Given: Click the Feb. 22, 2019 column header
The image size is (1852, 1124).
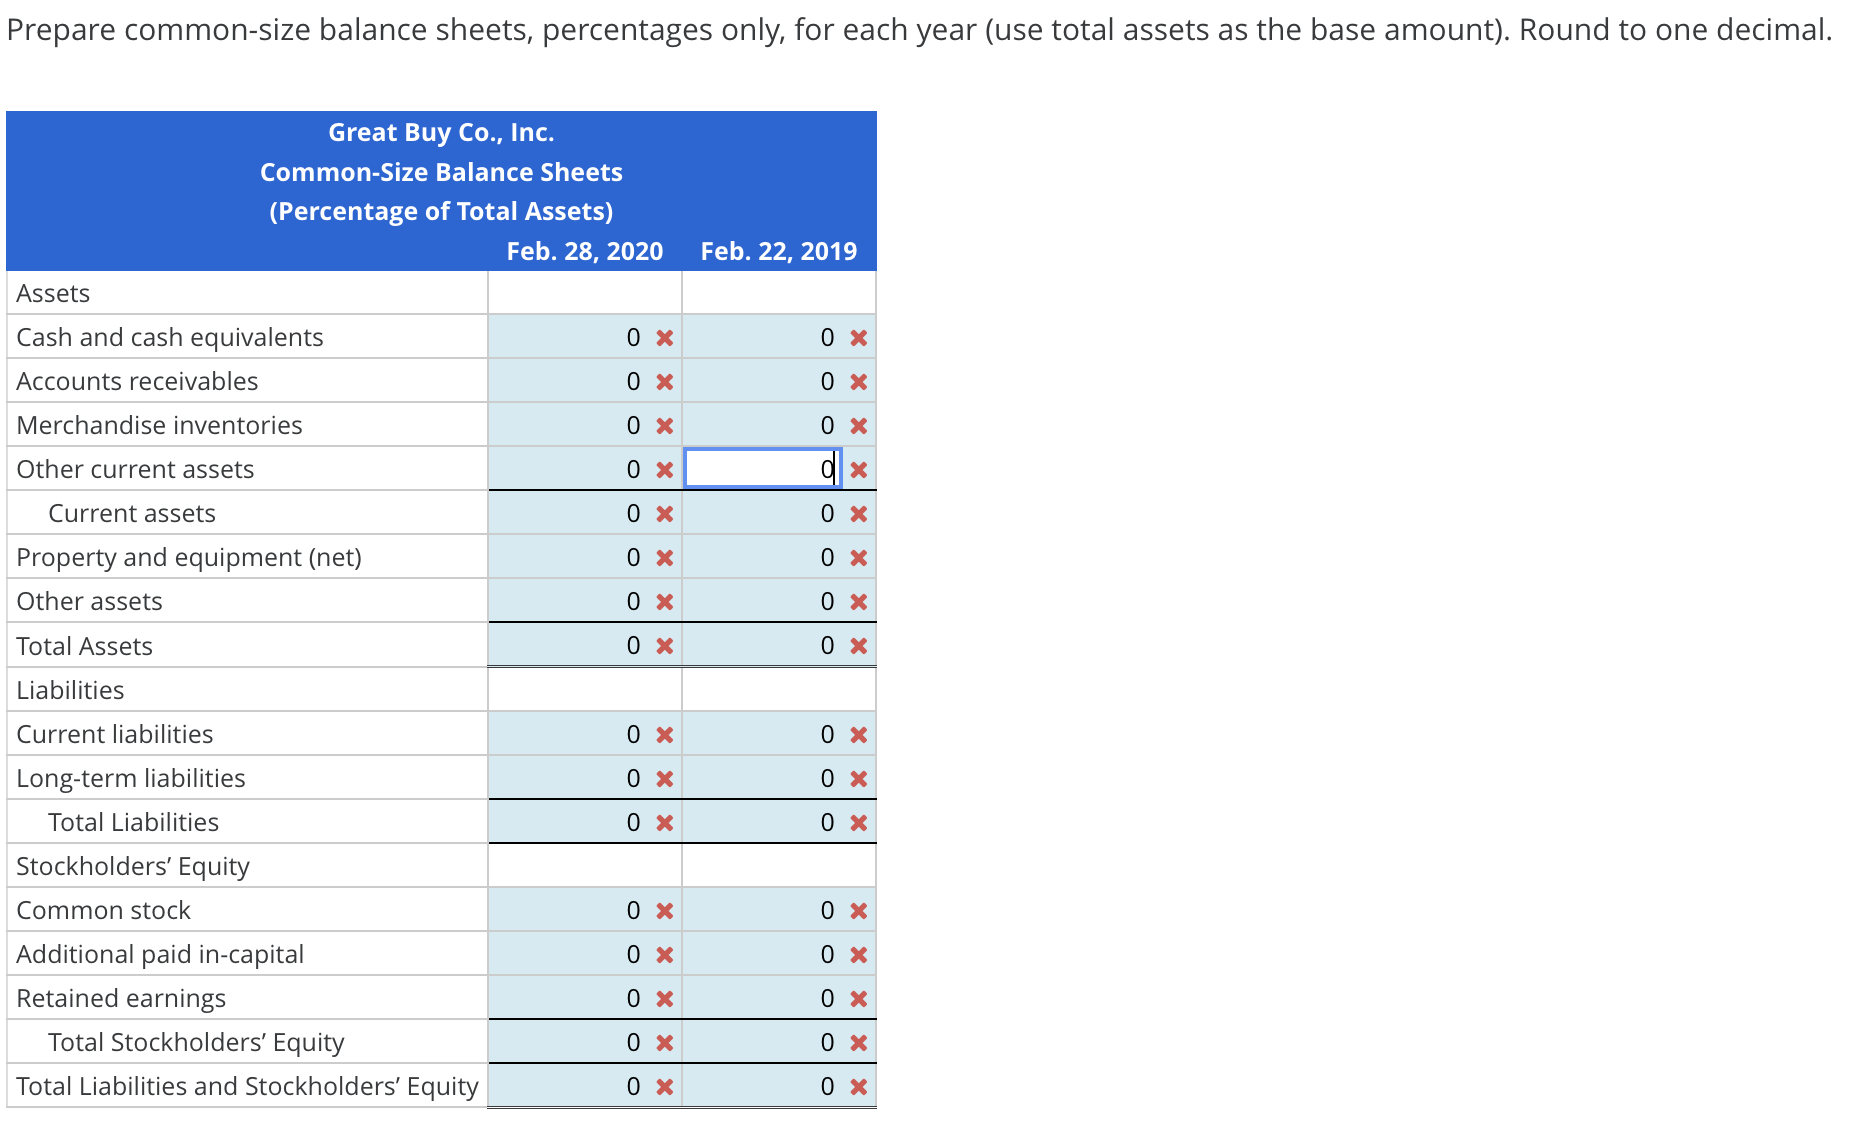Looking at the screenshot, I should (779, 251).
